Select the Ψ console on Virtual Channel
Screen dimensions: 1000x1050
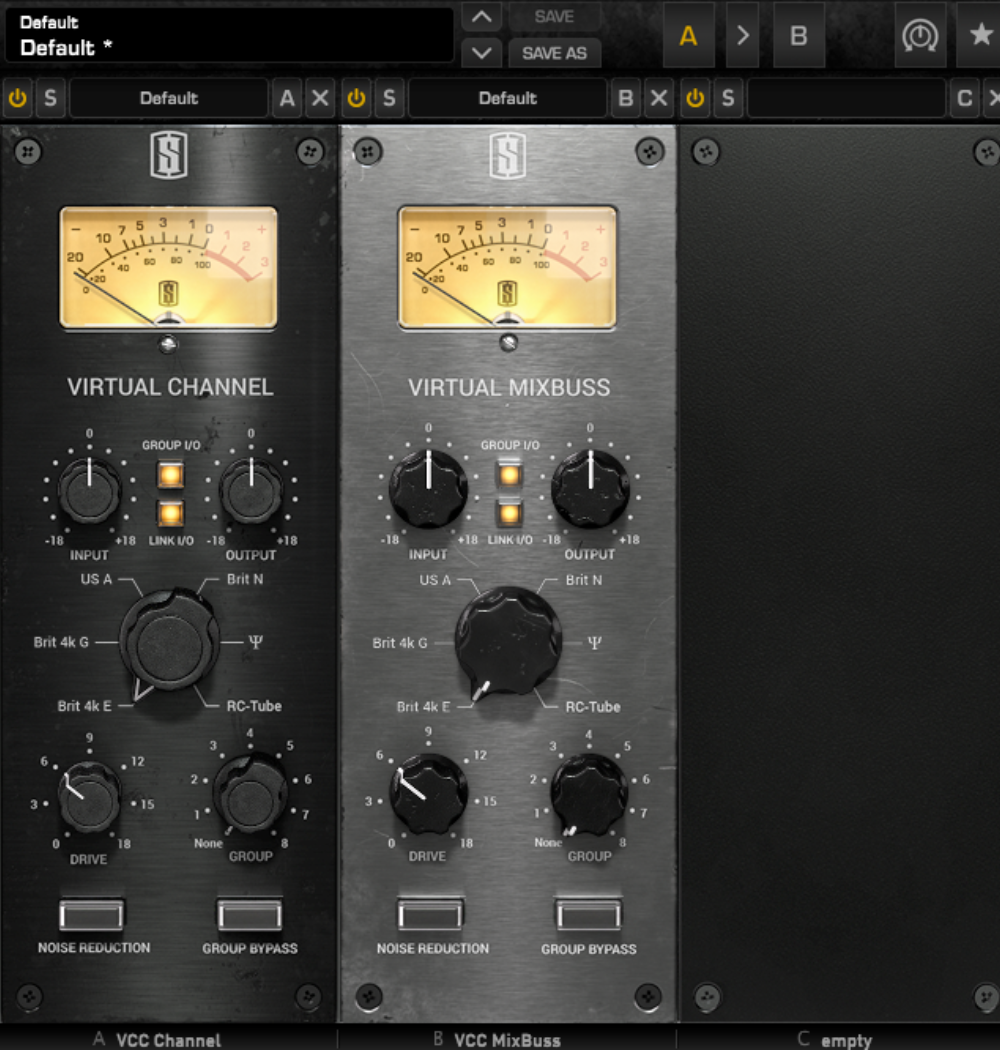tap(255, 642)
